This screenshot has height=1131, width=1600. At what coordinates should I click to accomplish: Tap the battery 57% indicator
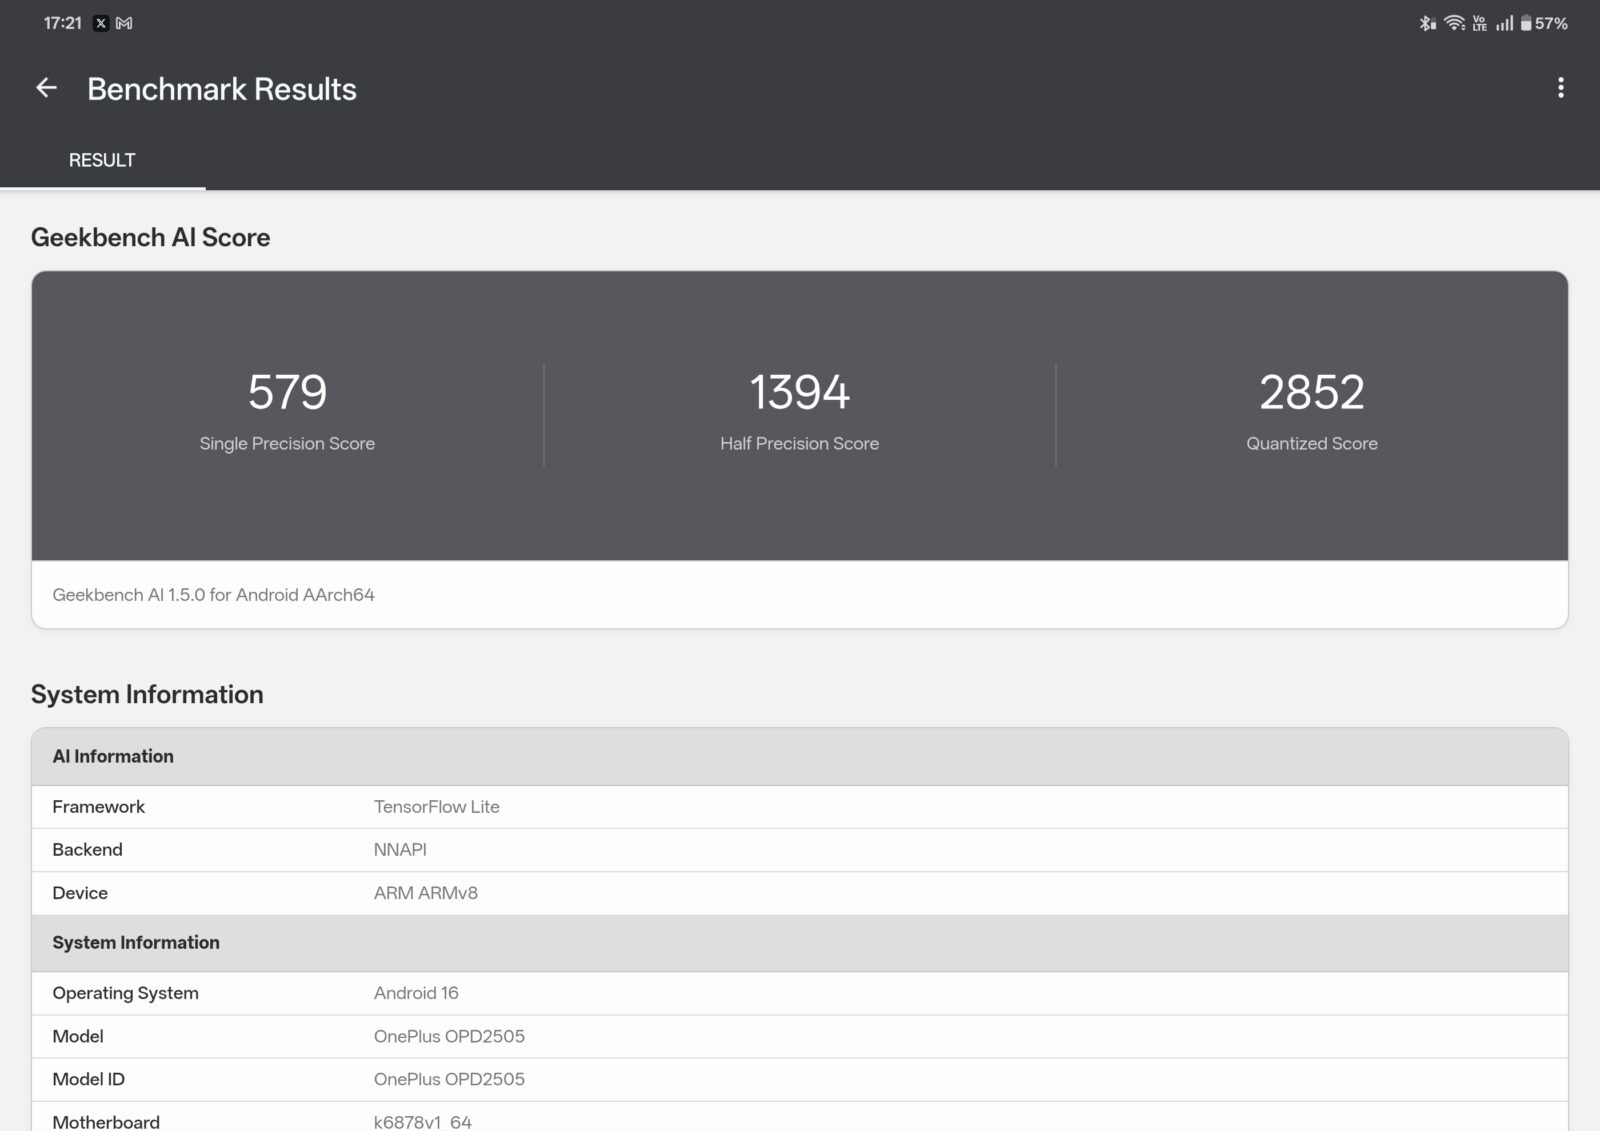click(1544, 23)
